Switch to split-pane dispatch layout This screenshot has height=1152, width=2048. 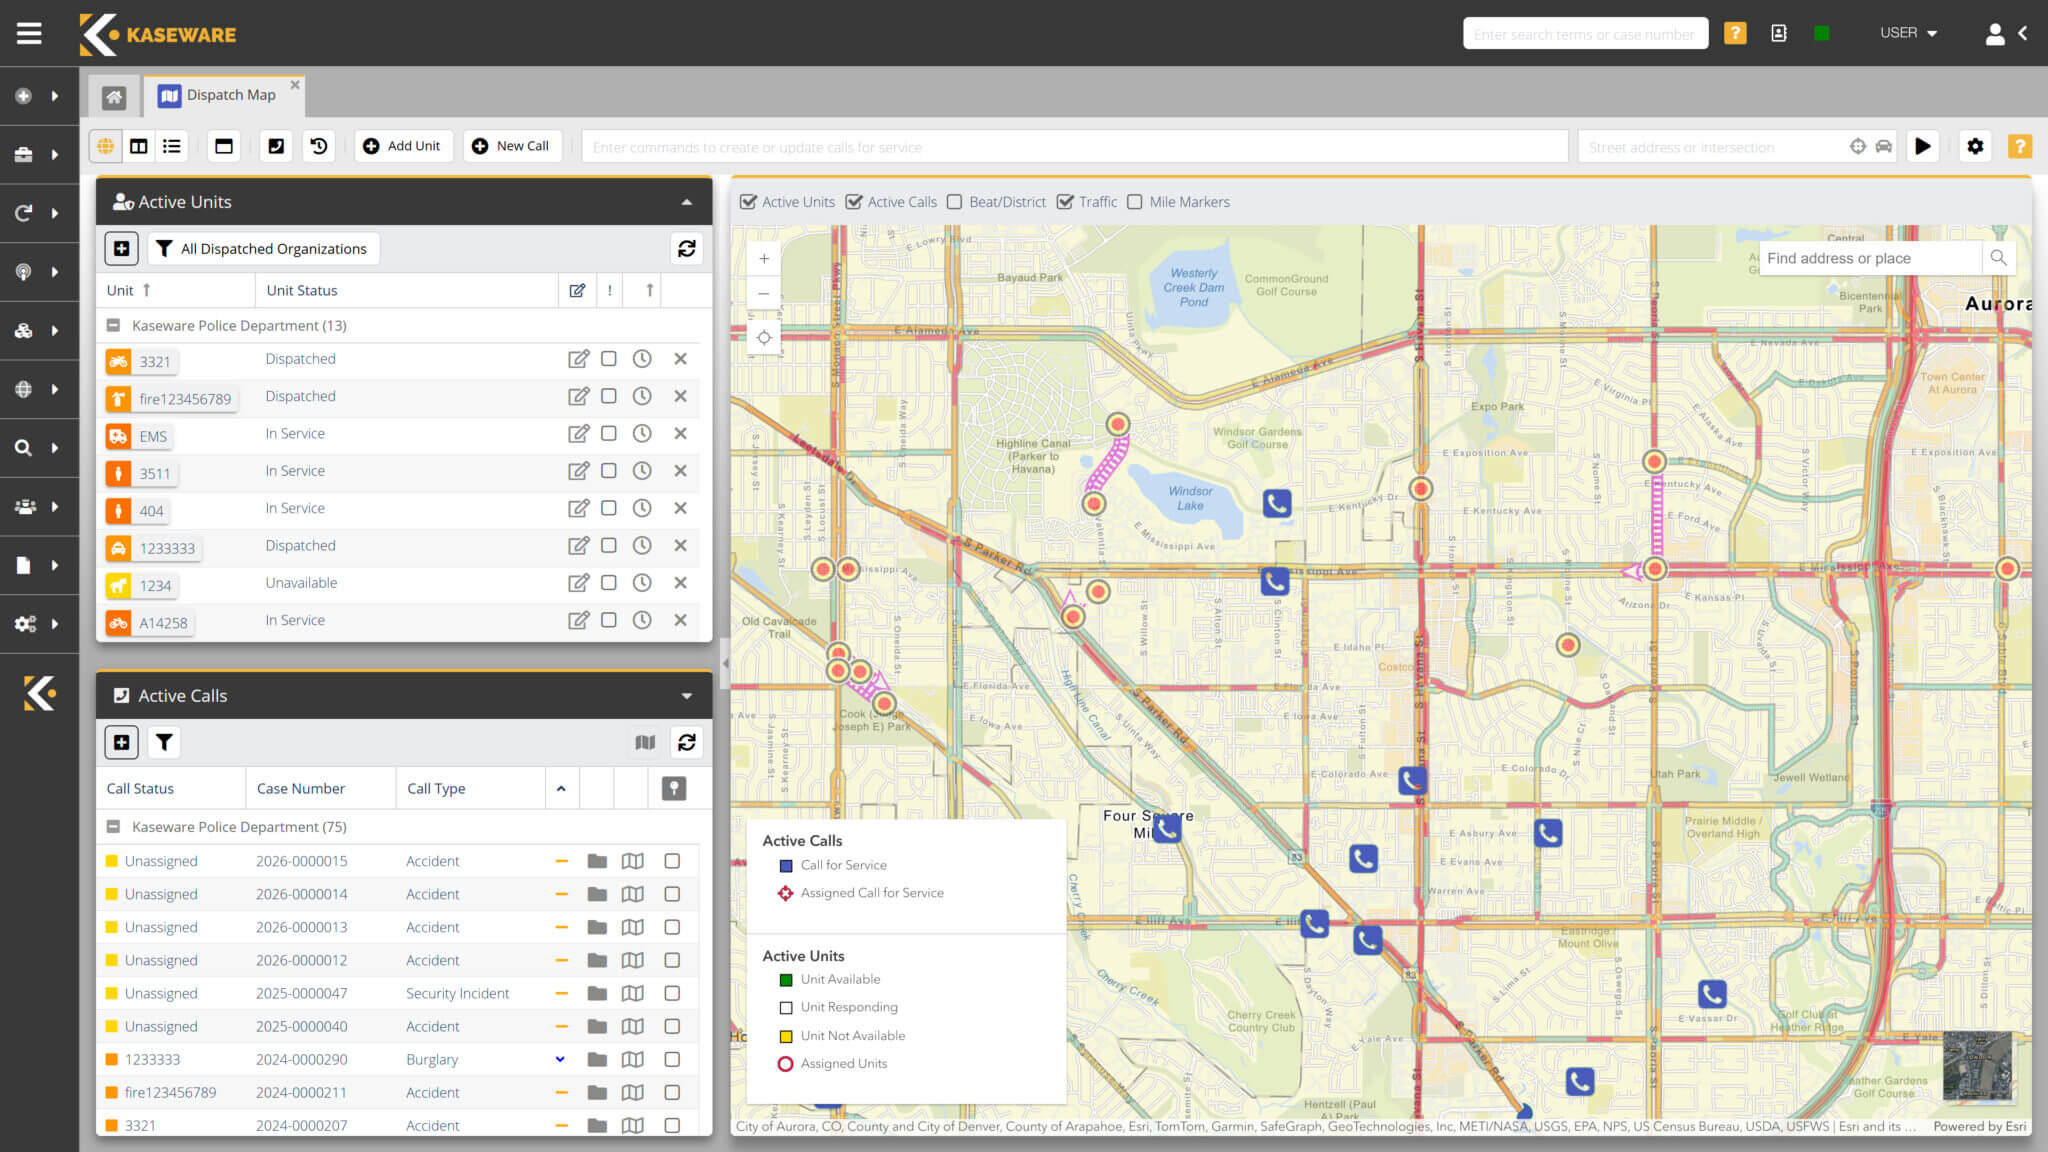pos(138,146)
